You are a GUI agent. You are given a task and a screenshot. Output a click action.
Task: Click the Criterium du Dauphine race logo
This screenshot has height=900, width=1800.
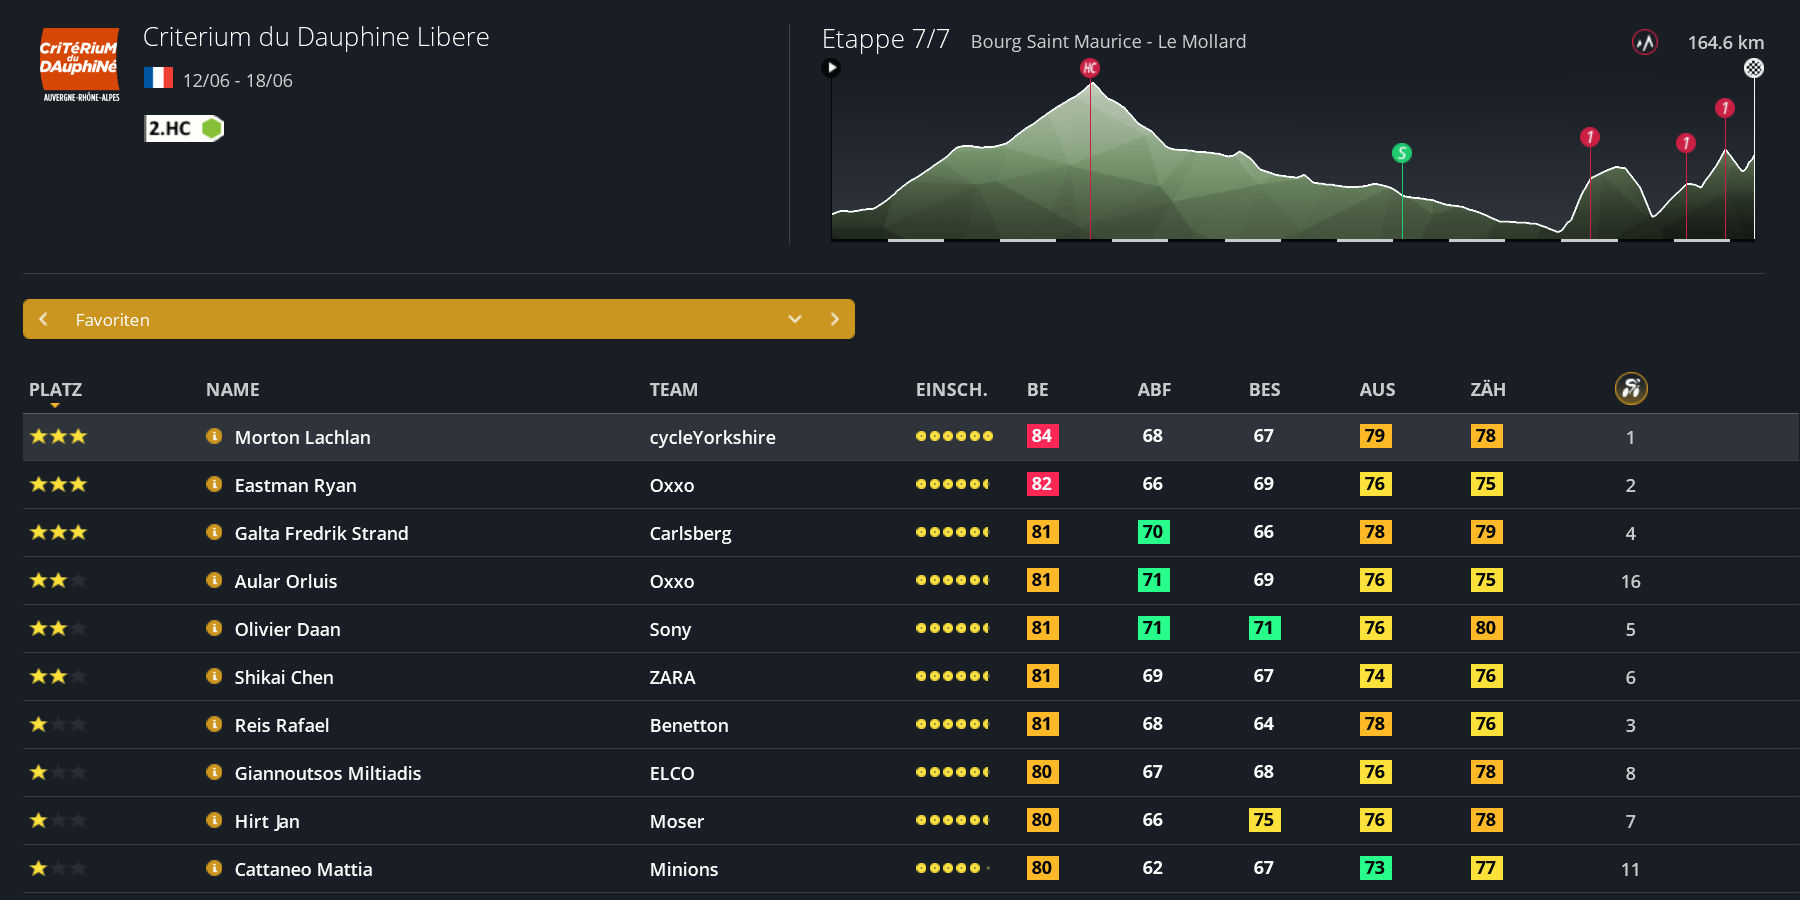[x=80, y=65]
